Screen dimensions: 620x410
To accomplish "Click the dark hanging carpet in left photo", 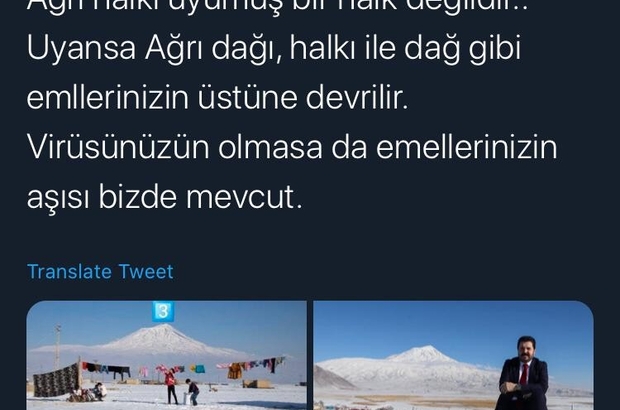I will [56, 380].
